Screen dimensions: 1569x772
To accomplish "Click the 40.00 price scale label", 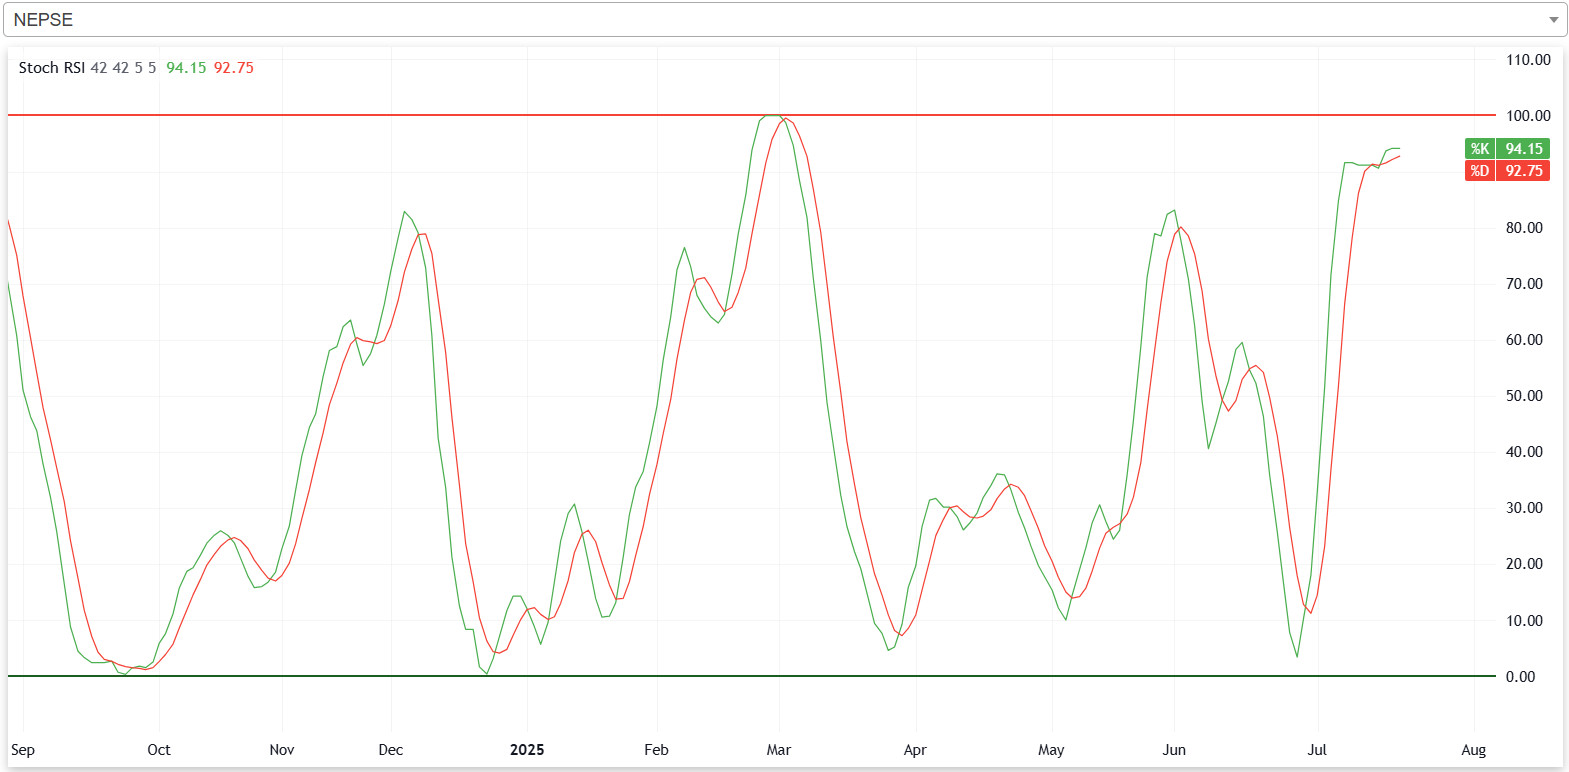I will pyautogui.click(x=1524, y=452).
